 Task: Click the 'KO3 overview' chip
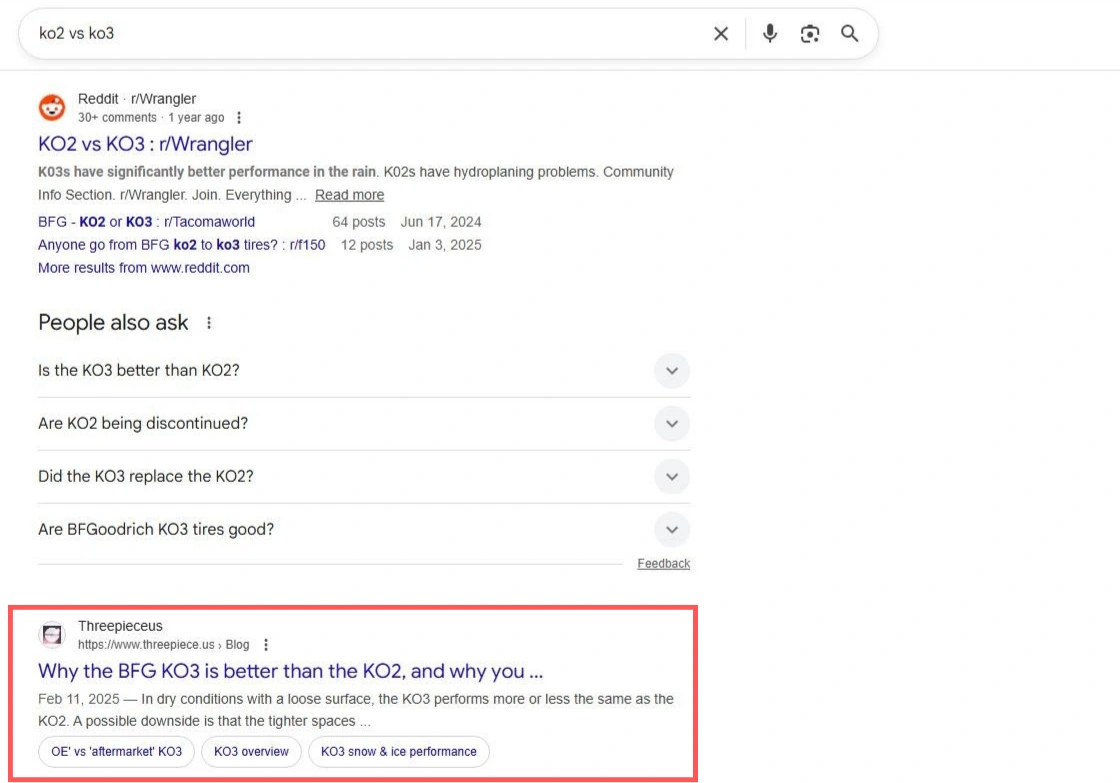tap(251, 752)
